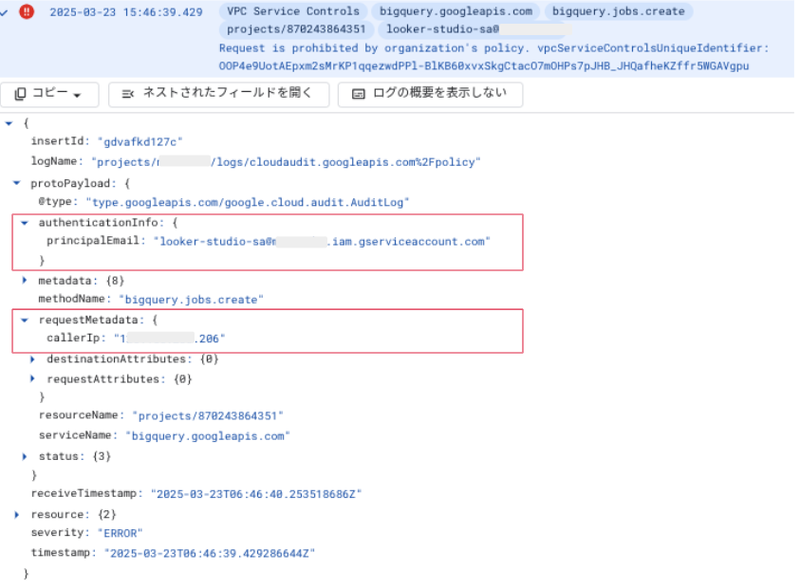Click ネストされたフィールドを開く button
Viewport: 800px width, 588px height.
(x=218, y=94)
